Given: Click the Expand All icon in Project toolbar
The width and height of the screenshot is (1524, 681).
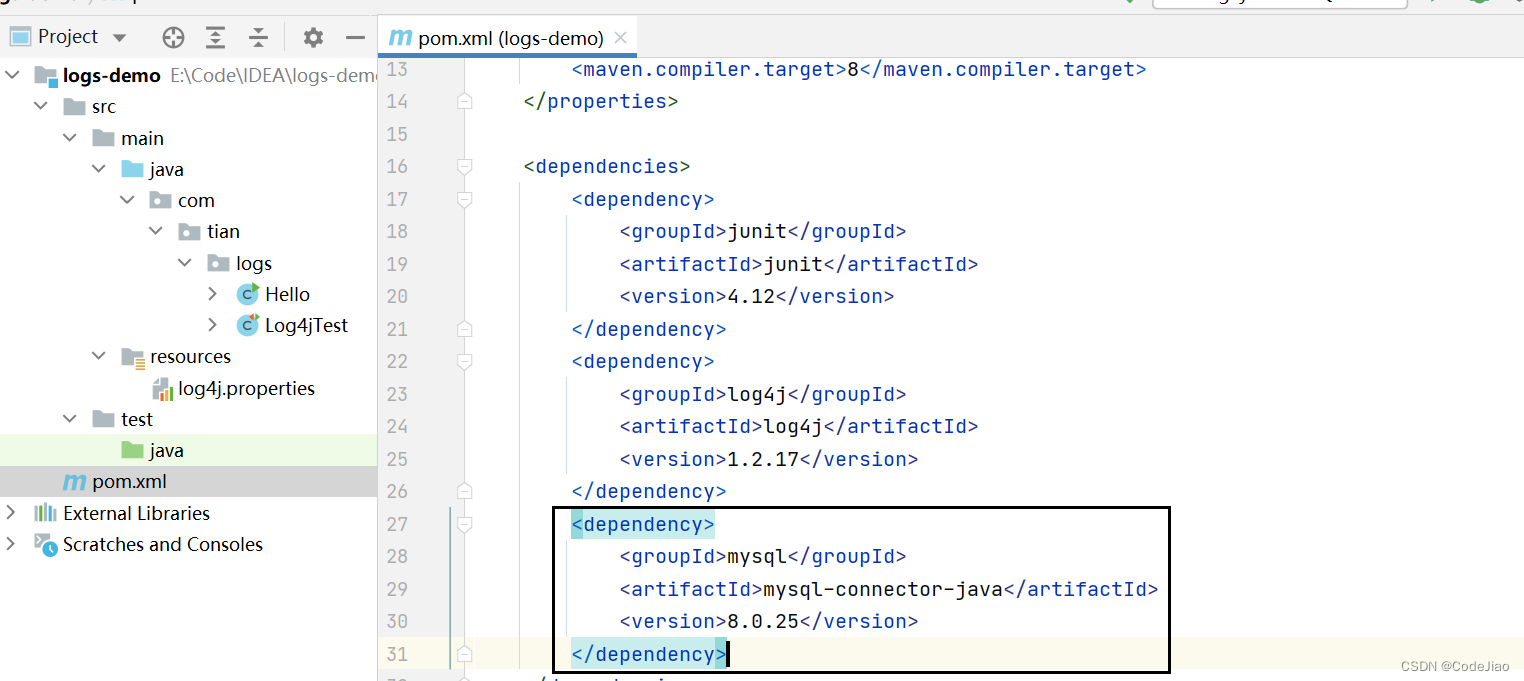Looking at the screenshot, I should tap(216, 38).
